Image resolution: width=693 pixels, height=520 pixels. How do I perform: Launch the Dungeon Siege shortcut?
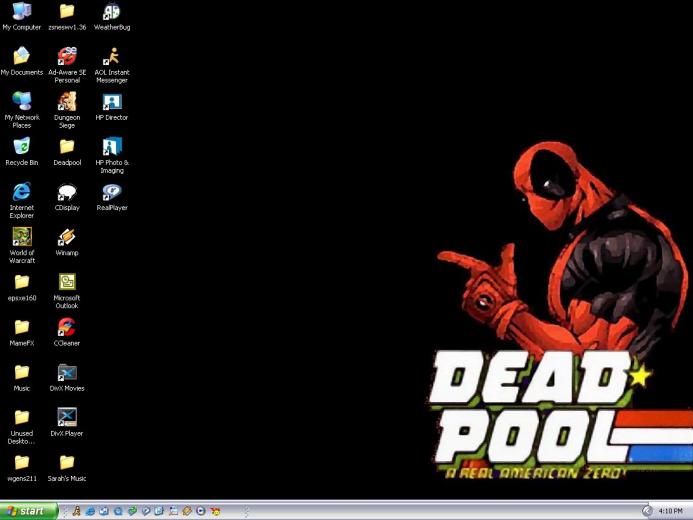point(67,110)
